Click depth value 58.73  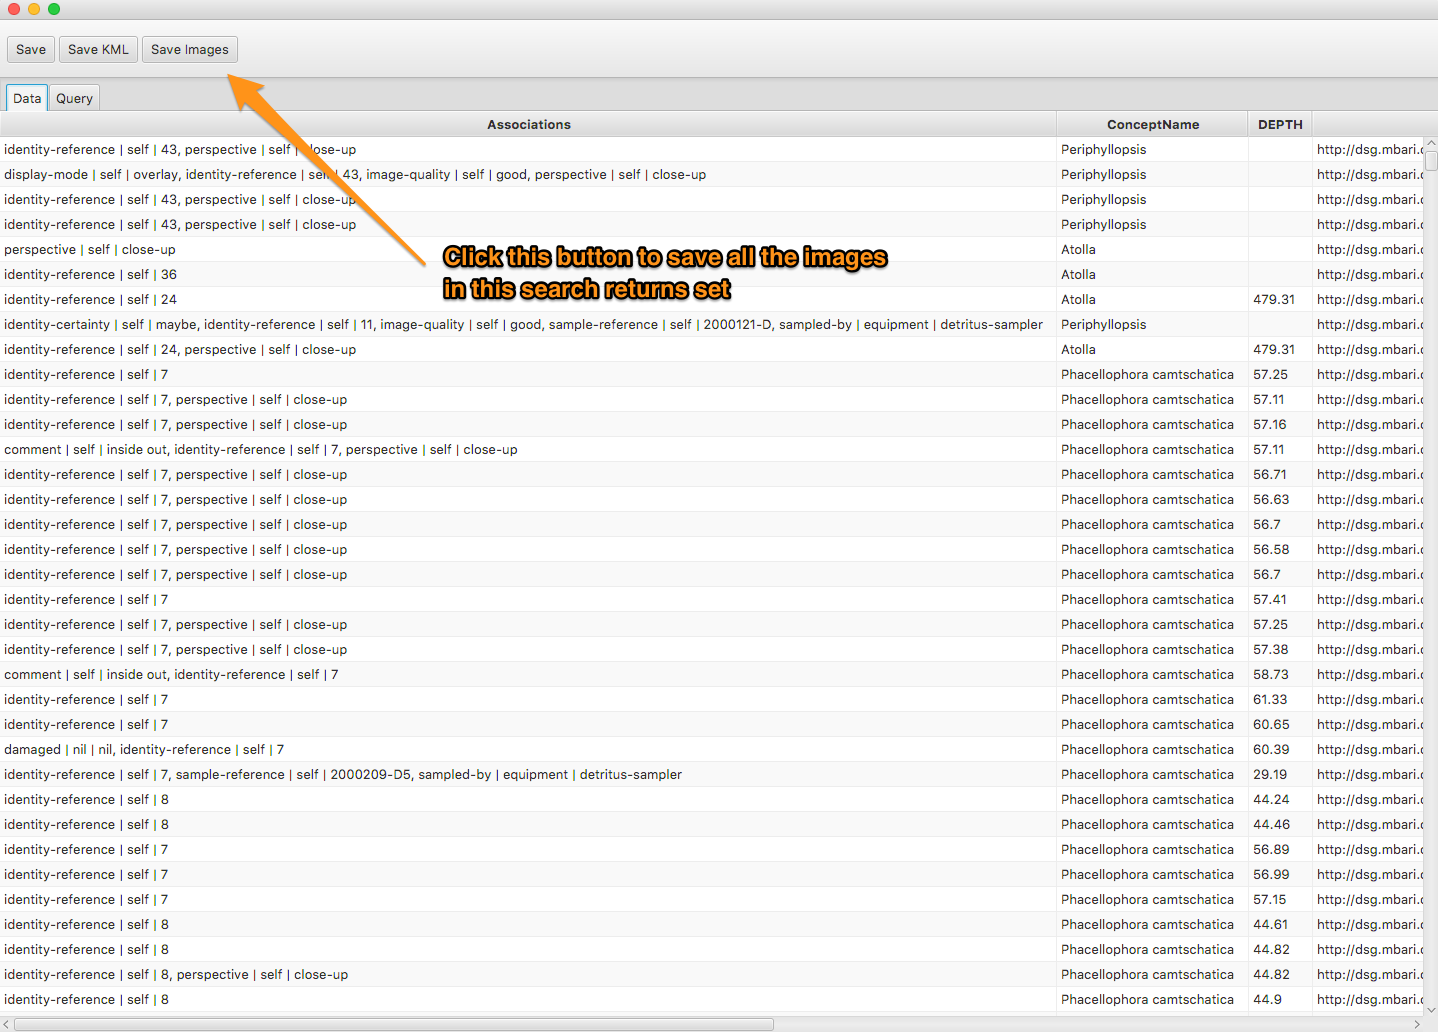click(1271, 674)
